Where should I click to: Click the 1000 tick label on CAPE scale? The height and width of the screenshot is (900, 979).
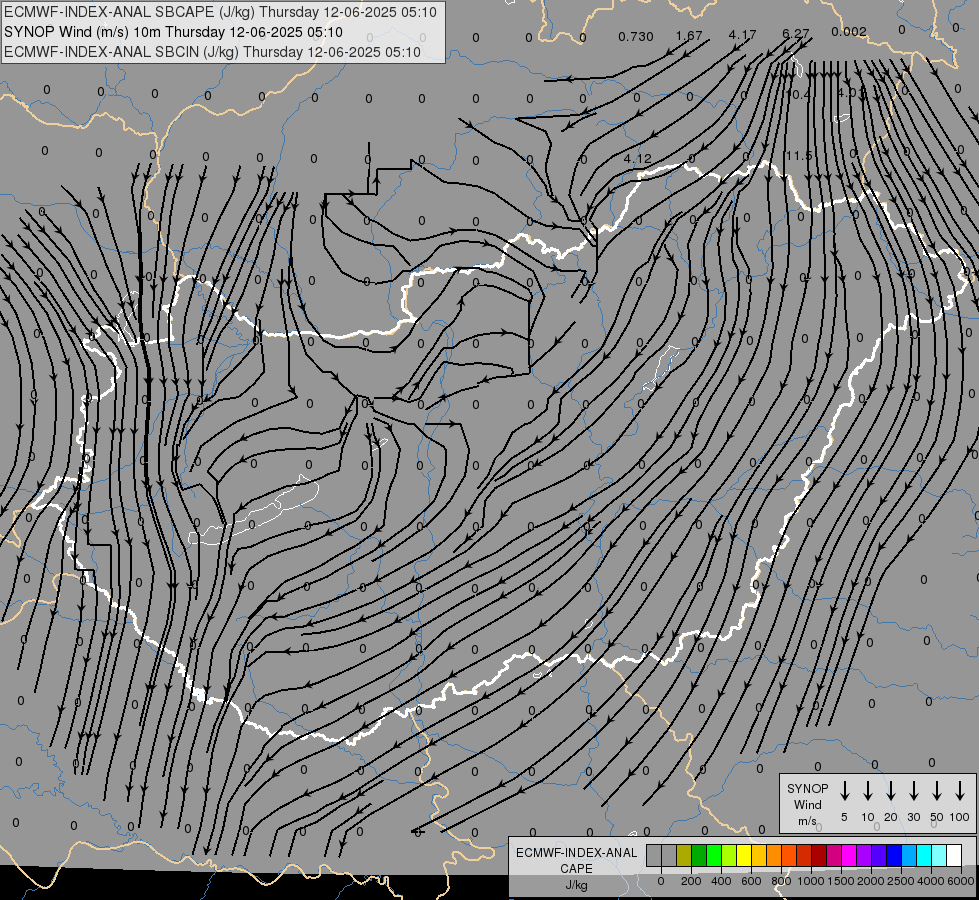tap(811, 881)
